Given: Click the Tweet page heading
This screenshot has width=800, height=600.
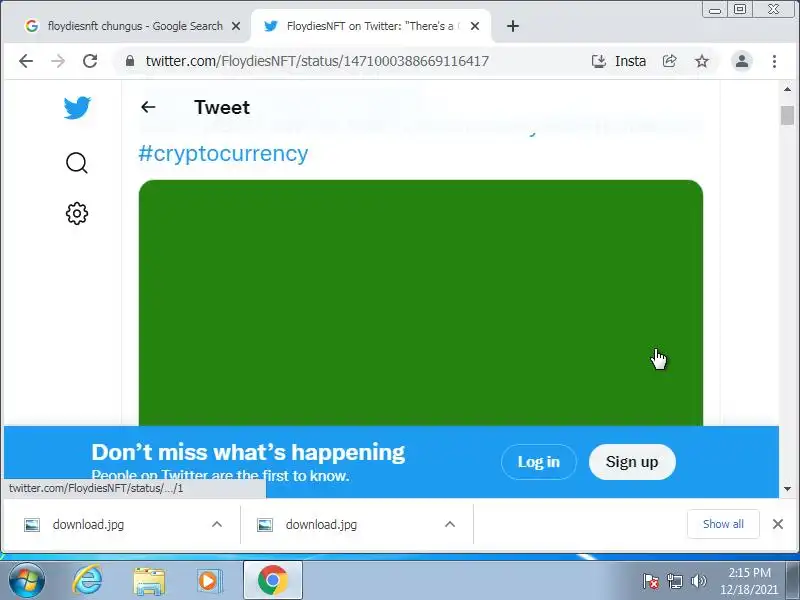Looking at the screenshot, I should [x=222, y=107].
